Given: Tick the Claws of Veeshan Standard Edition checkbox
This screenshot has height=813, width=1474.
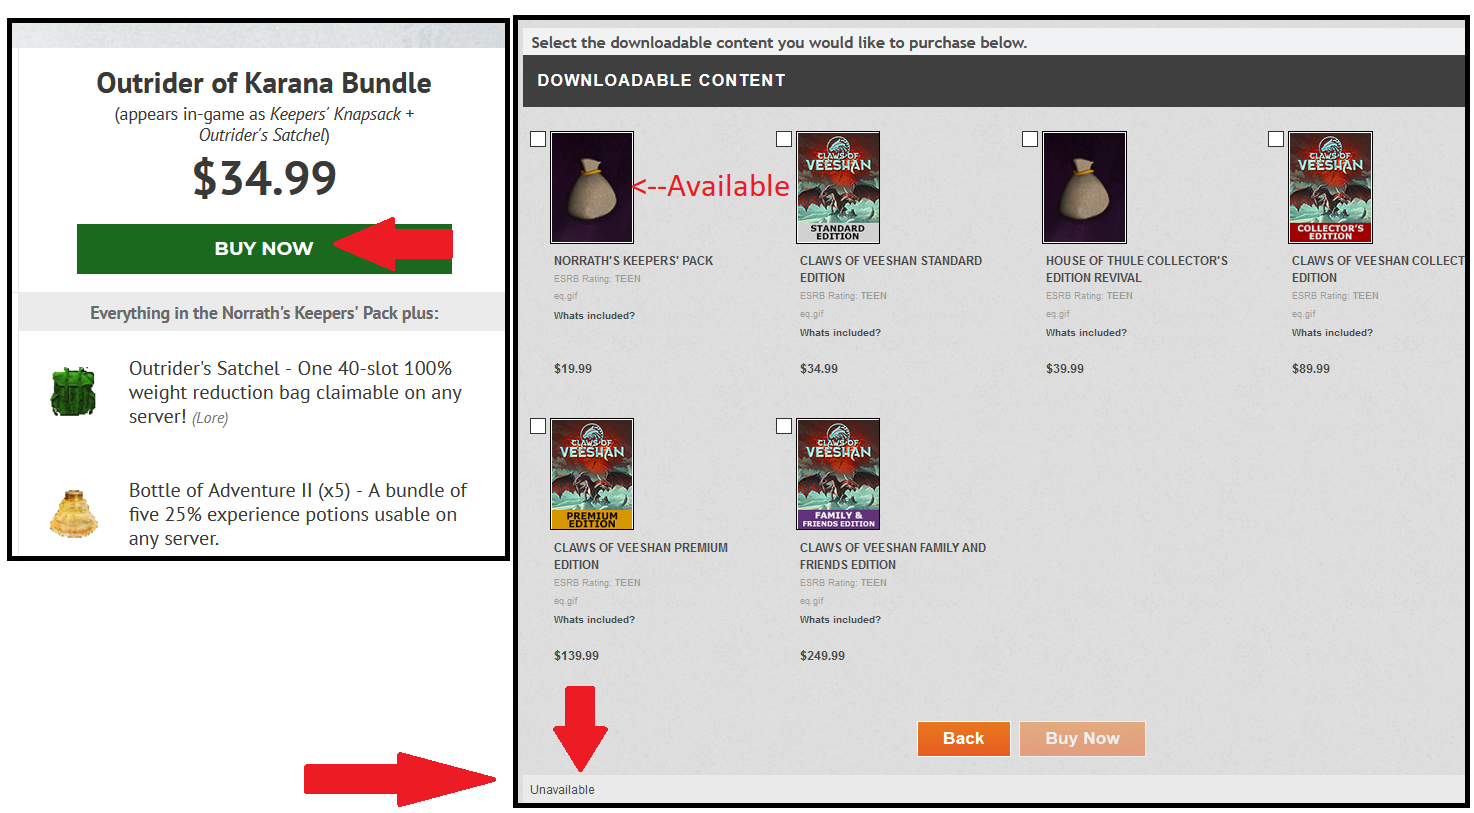Looking at the screenshot, I should 784,139.
